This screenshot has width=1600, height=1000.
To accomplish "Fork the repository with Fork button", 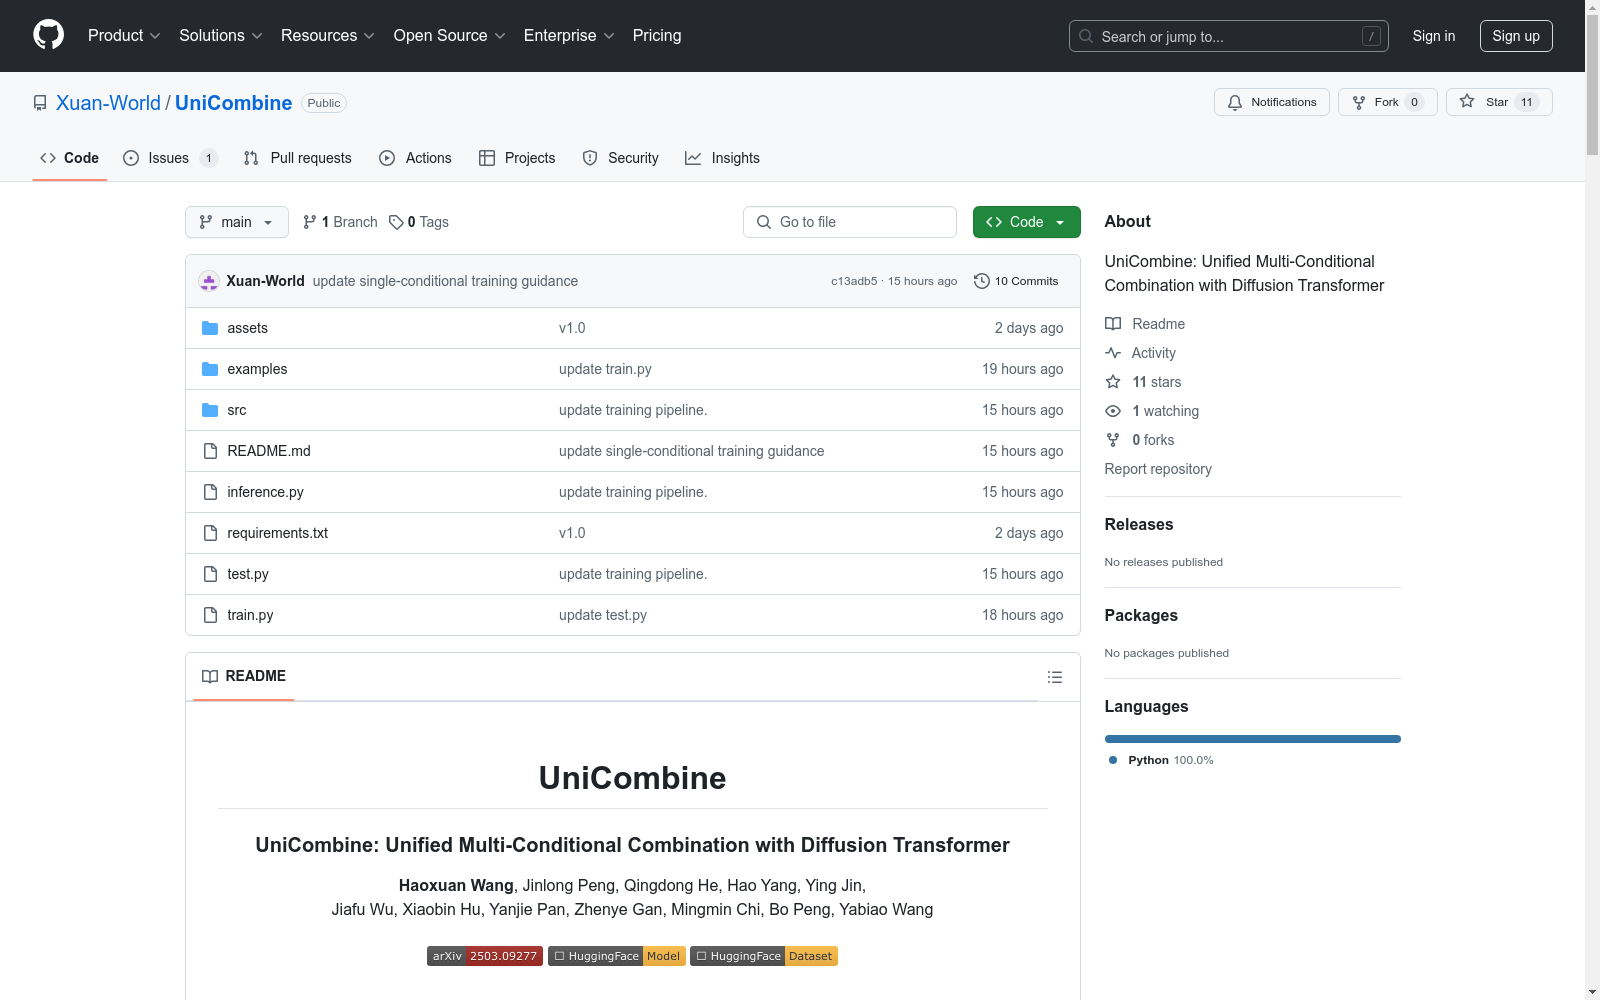I will pyautogui.click(x=1388, y=102).
